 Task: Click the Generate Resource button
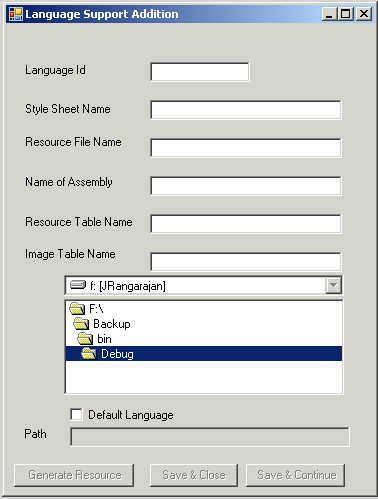74,475
